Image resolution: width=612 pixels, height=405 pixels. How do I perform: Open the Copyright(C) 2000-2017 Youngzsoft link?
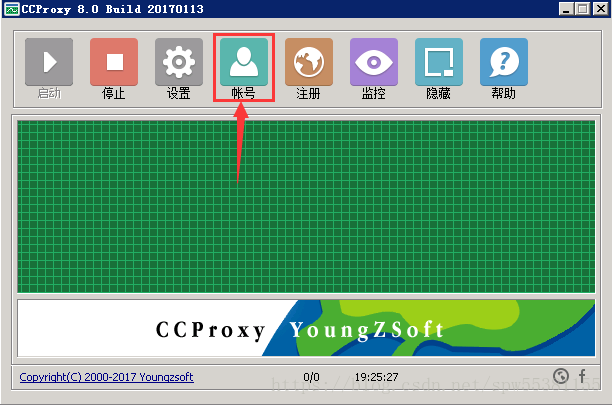[107, 377]
